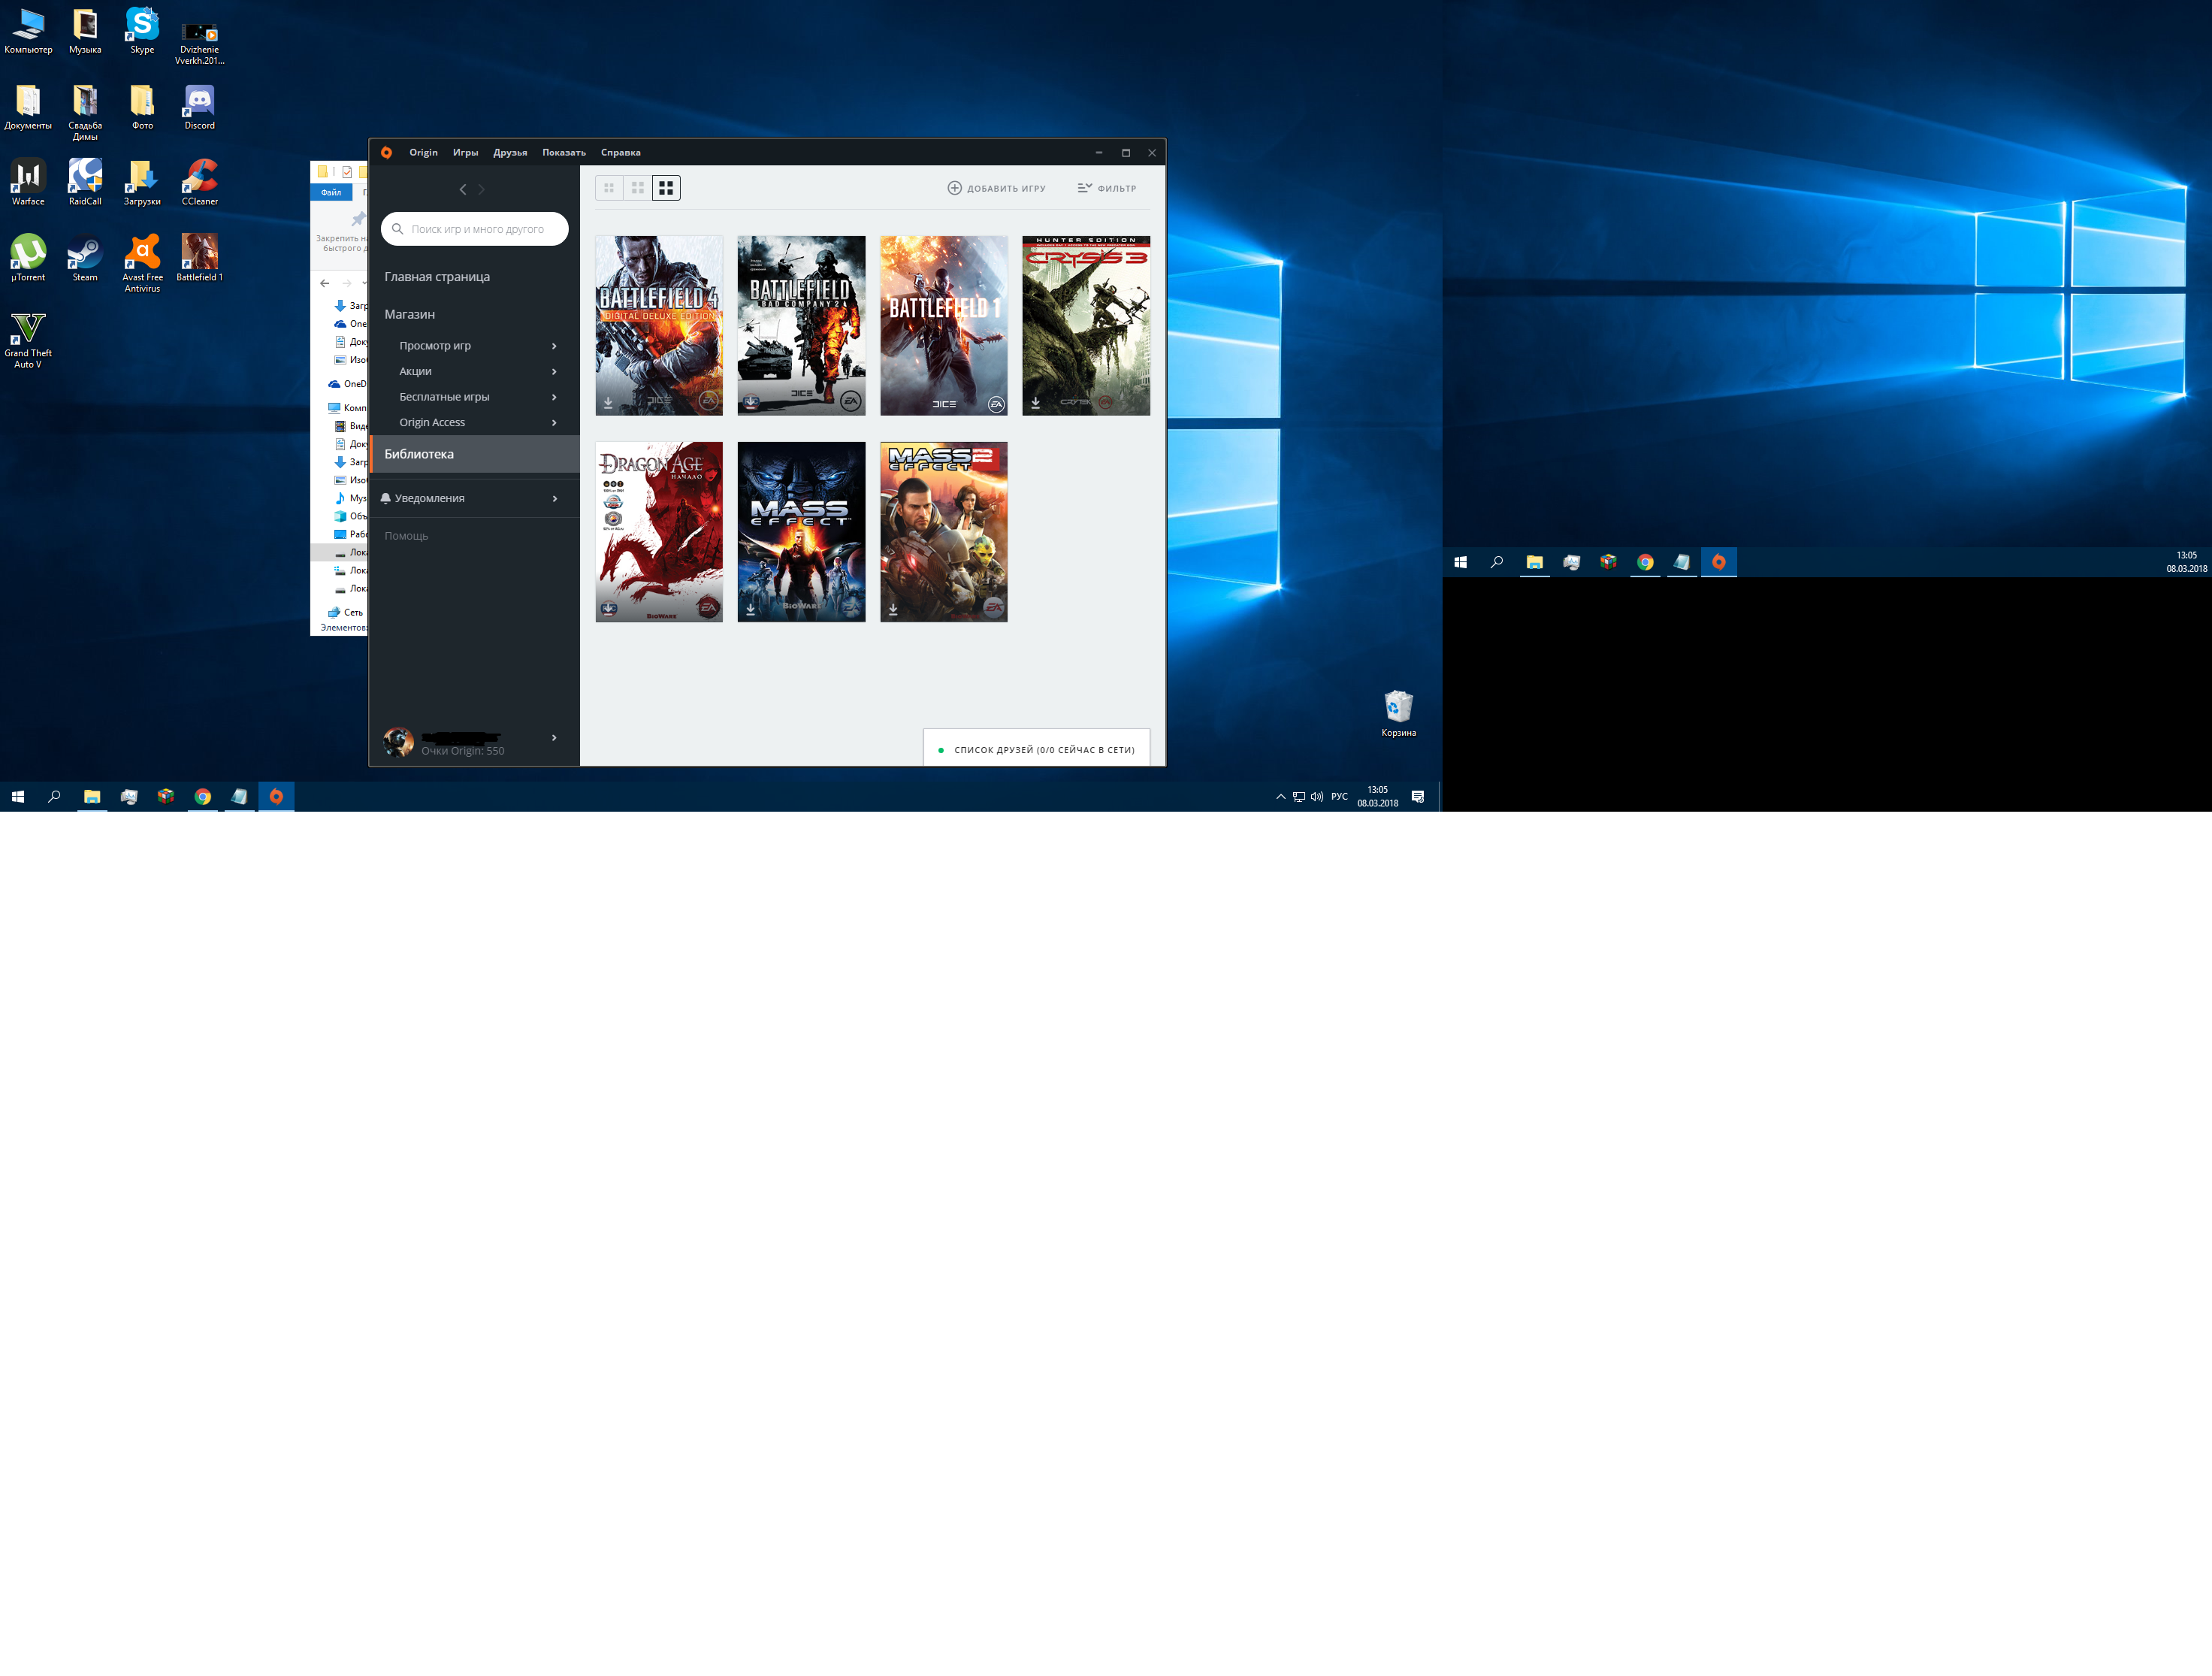Open the Warface desktop shortcut

(28, 182)
